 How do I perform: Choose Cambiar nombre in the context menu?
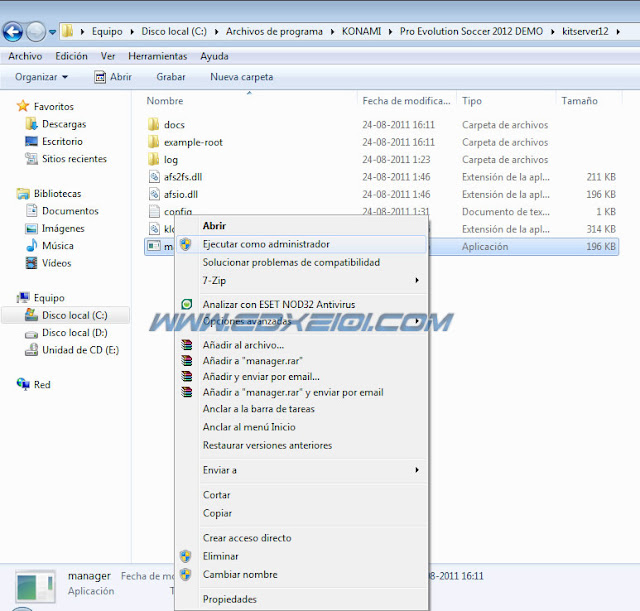[x=301, y=574]
